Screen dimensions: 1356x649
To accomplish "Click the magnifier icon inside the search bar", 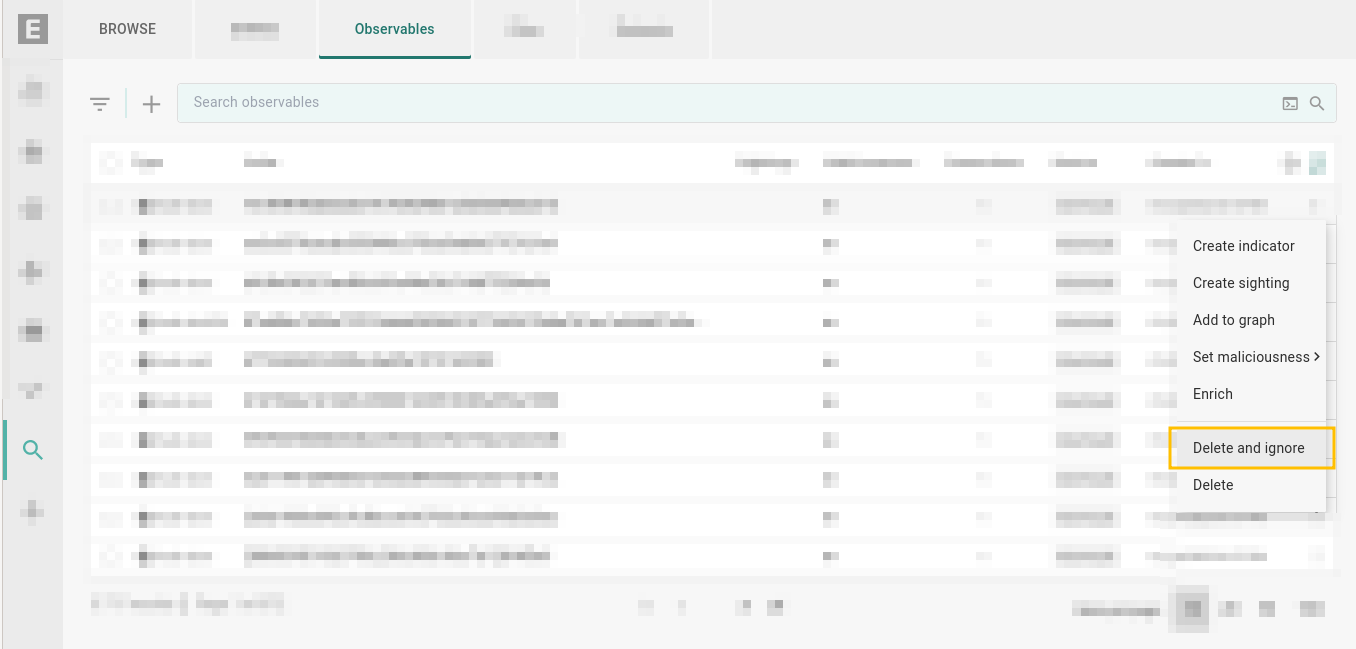I will (1317, 103).
